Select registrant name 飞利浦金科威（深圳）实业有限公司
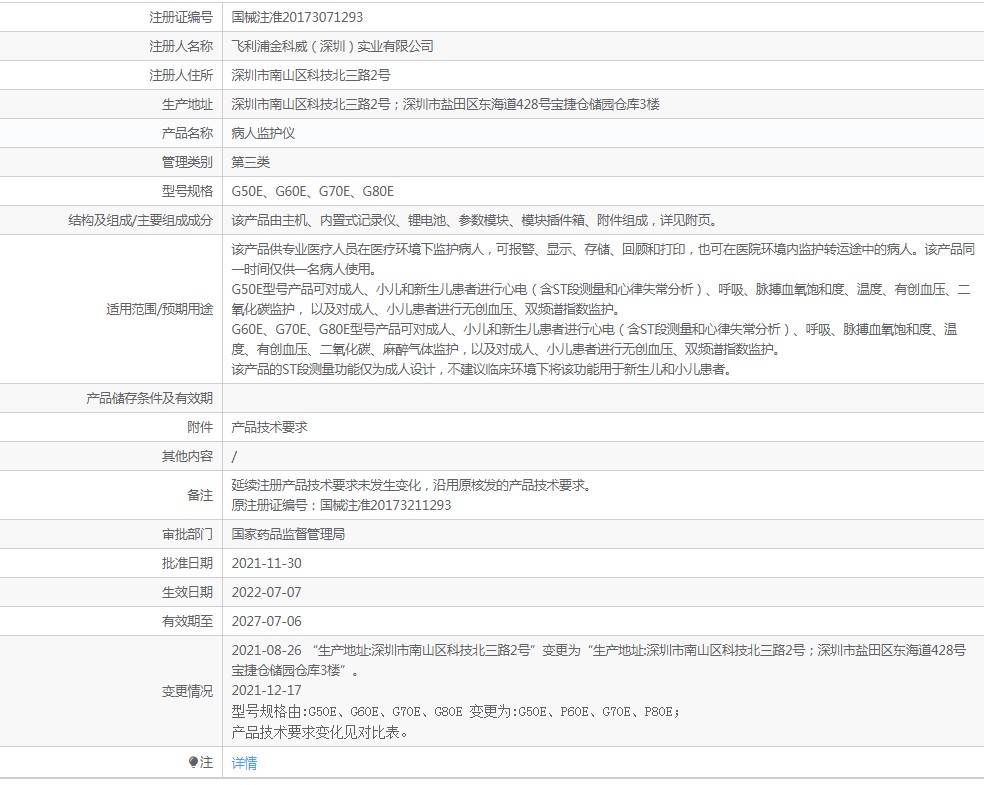Screen dimensions: 984x785 coord(332,46)
